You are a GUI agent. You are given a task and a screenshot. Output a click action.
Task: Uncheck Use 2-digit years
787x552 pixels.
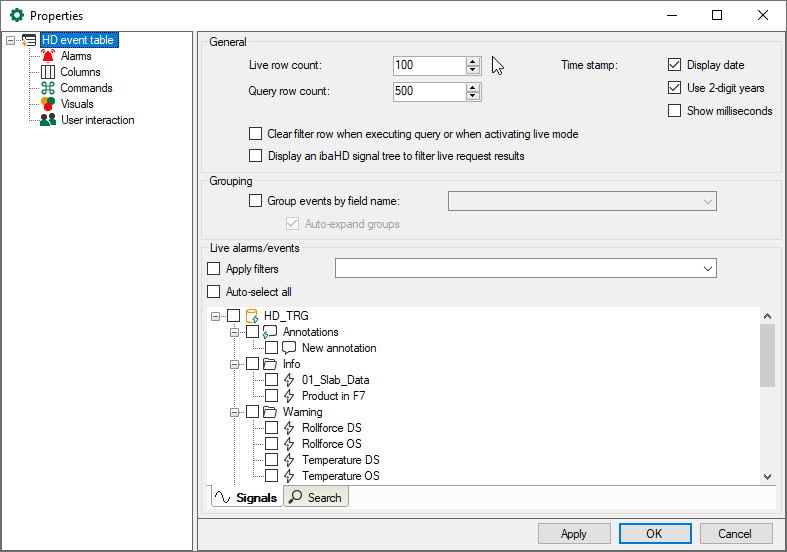click(674, 88)
